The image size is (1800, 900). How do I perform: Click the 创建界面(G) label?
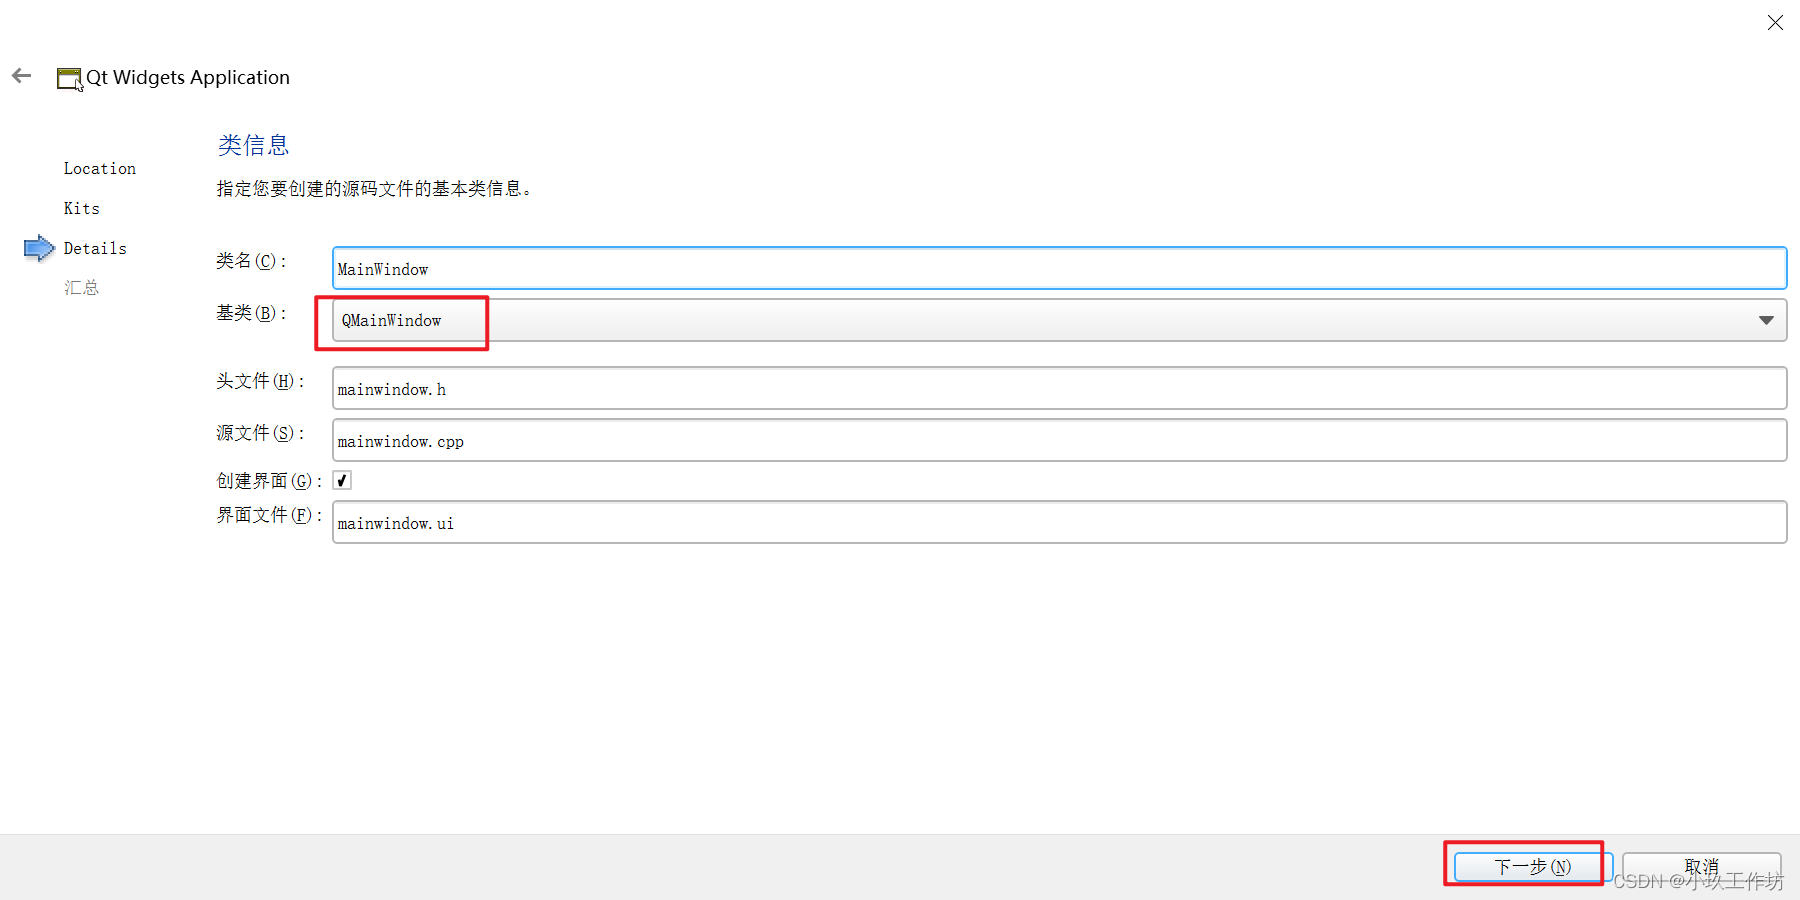[269, 481]
